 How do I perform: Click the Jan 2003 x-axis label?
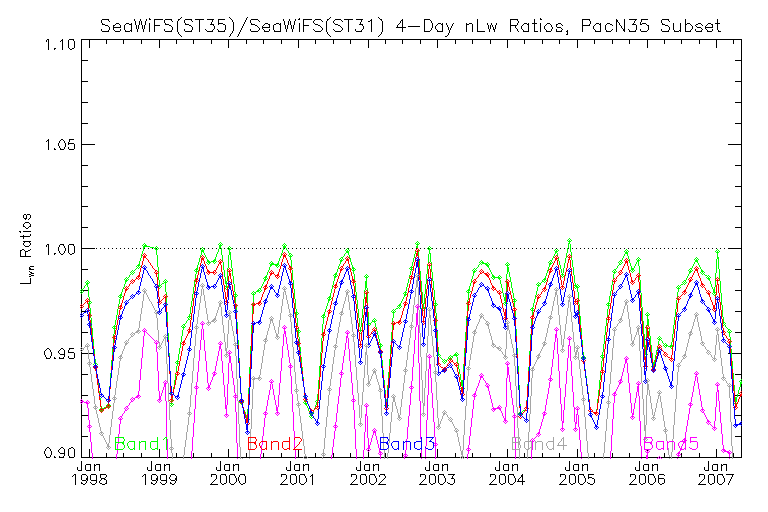click(437, 472)
